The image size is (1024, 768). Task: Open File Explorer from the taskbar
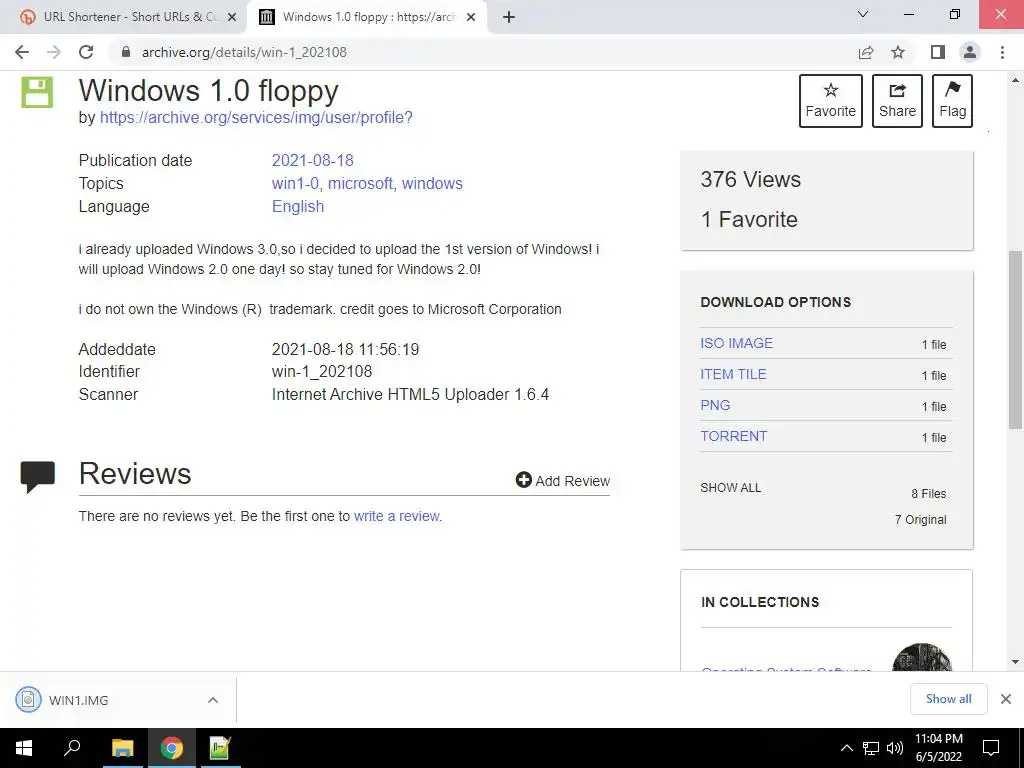tap(122, 748)
